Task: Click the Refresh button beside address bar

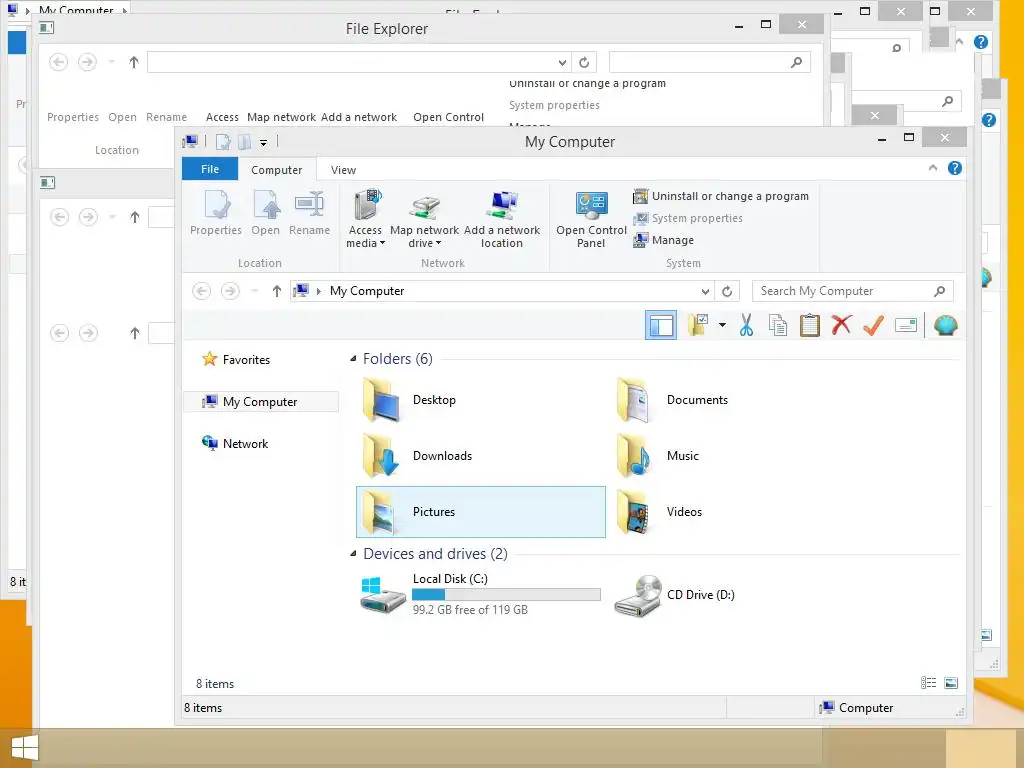Action: pos(727,291)
